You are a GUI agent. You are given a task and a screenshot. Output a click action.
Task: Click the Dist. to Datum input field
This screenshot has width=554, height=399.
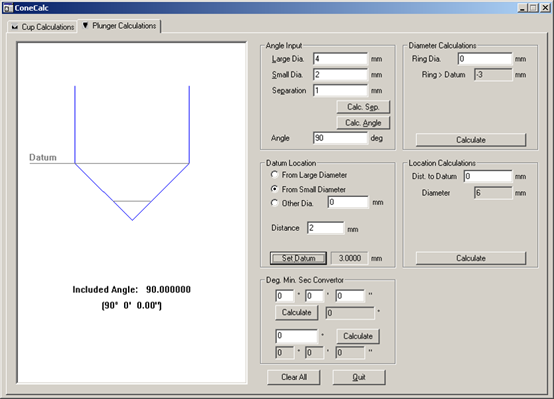pos(488,176)
